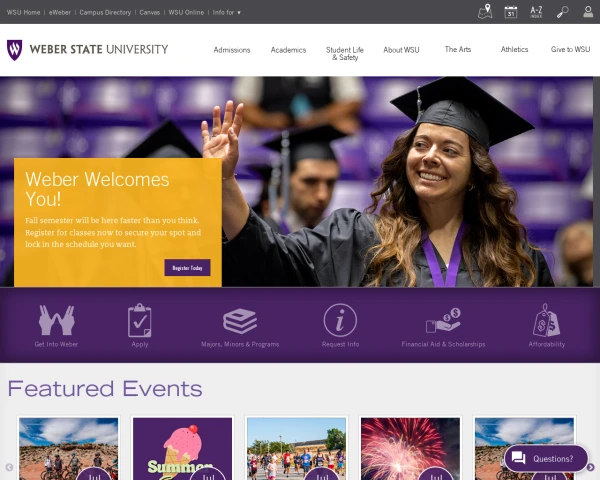Click the Weber State University shield logo

click(15, 50)
